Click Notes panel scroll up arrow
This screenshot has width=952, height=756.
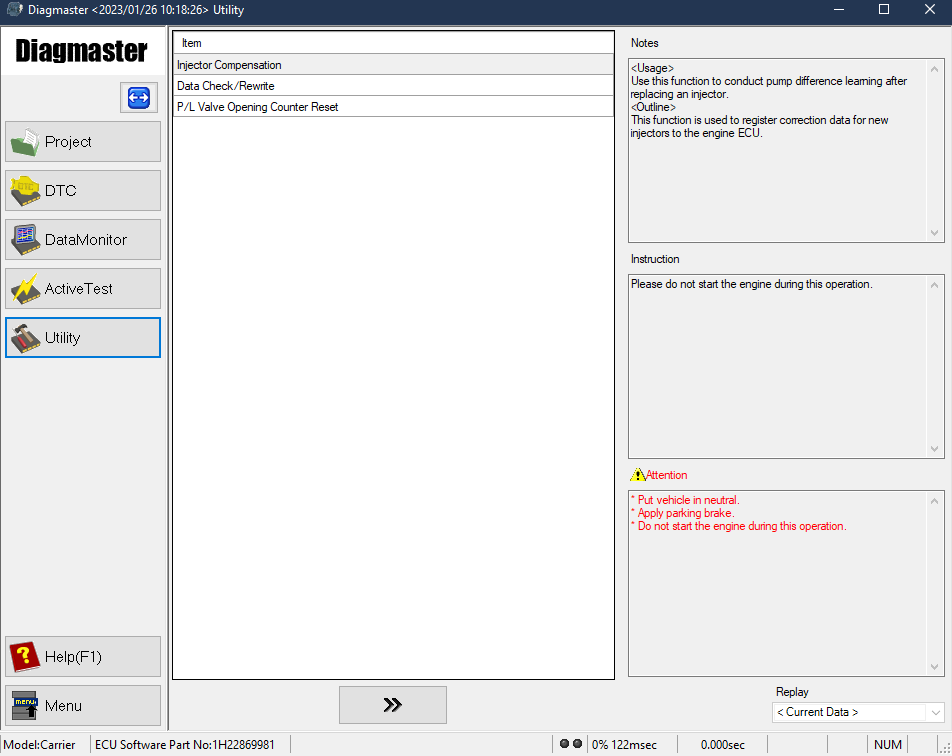tap(934, 69)
